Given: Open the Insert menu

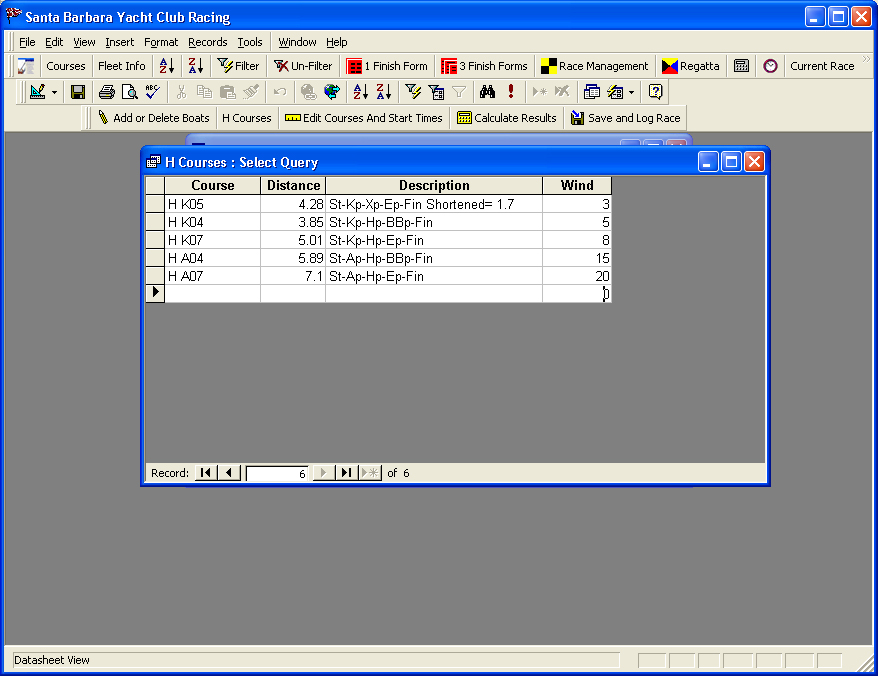Looking at the screenshot, I should point(119,42).
